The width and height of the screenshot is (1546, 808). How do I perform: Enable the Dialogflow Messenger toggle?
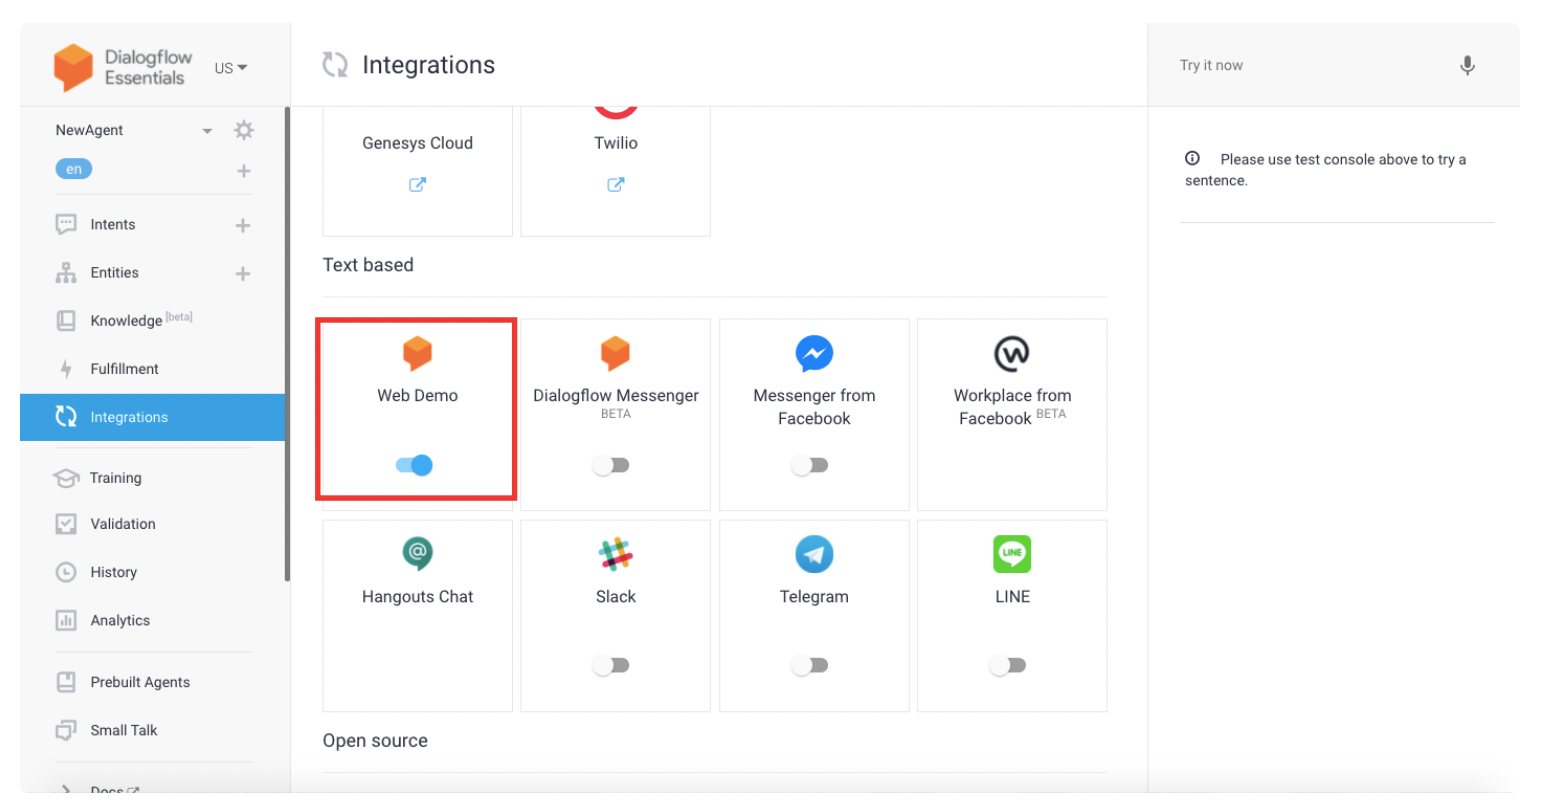(x=611, y=465)
